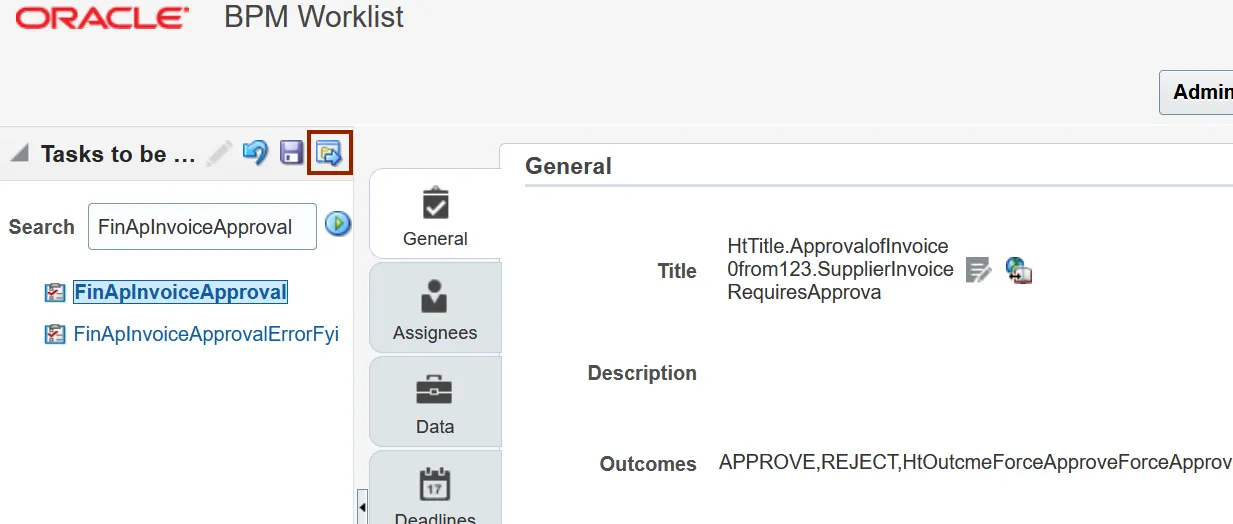
Task: Click the Reset/undo arrow icon
Action: point(256,153)
